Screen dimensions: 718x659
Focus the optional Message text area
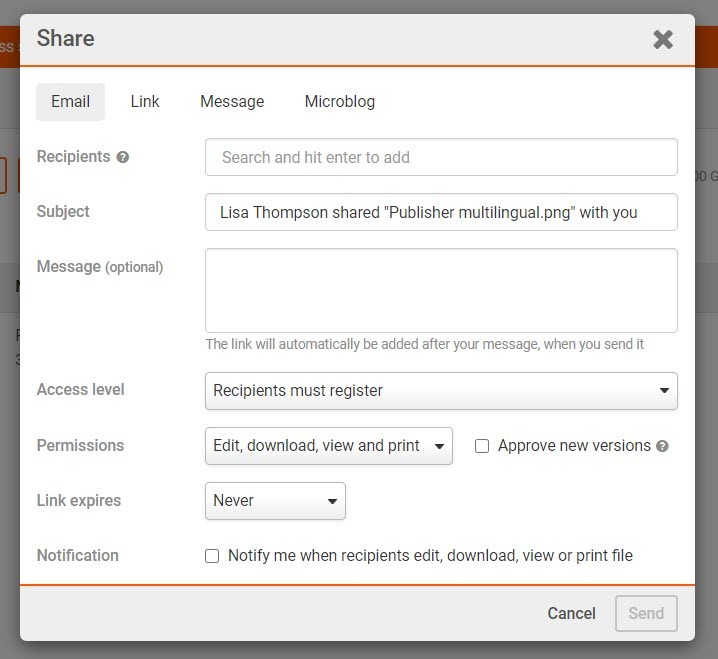tap(441, 290)
